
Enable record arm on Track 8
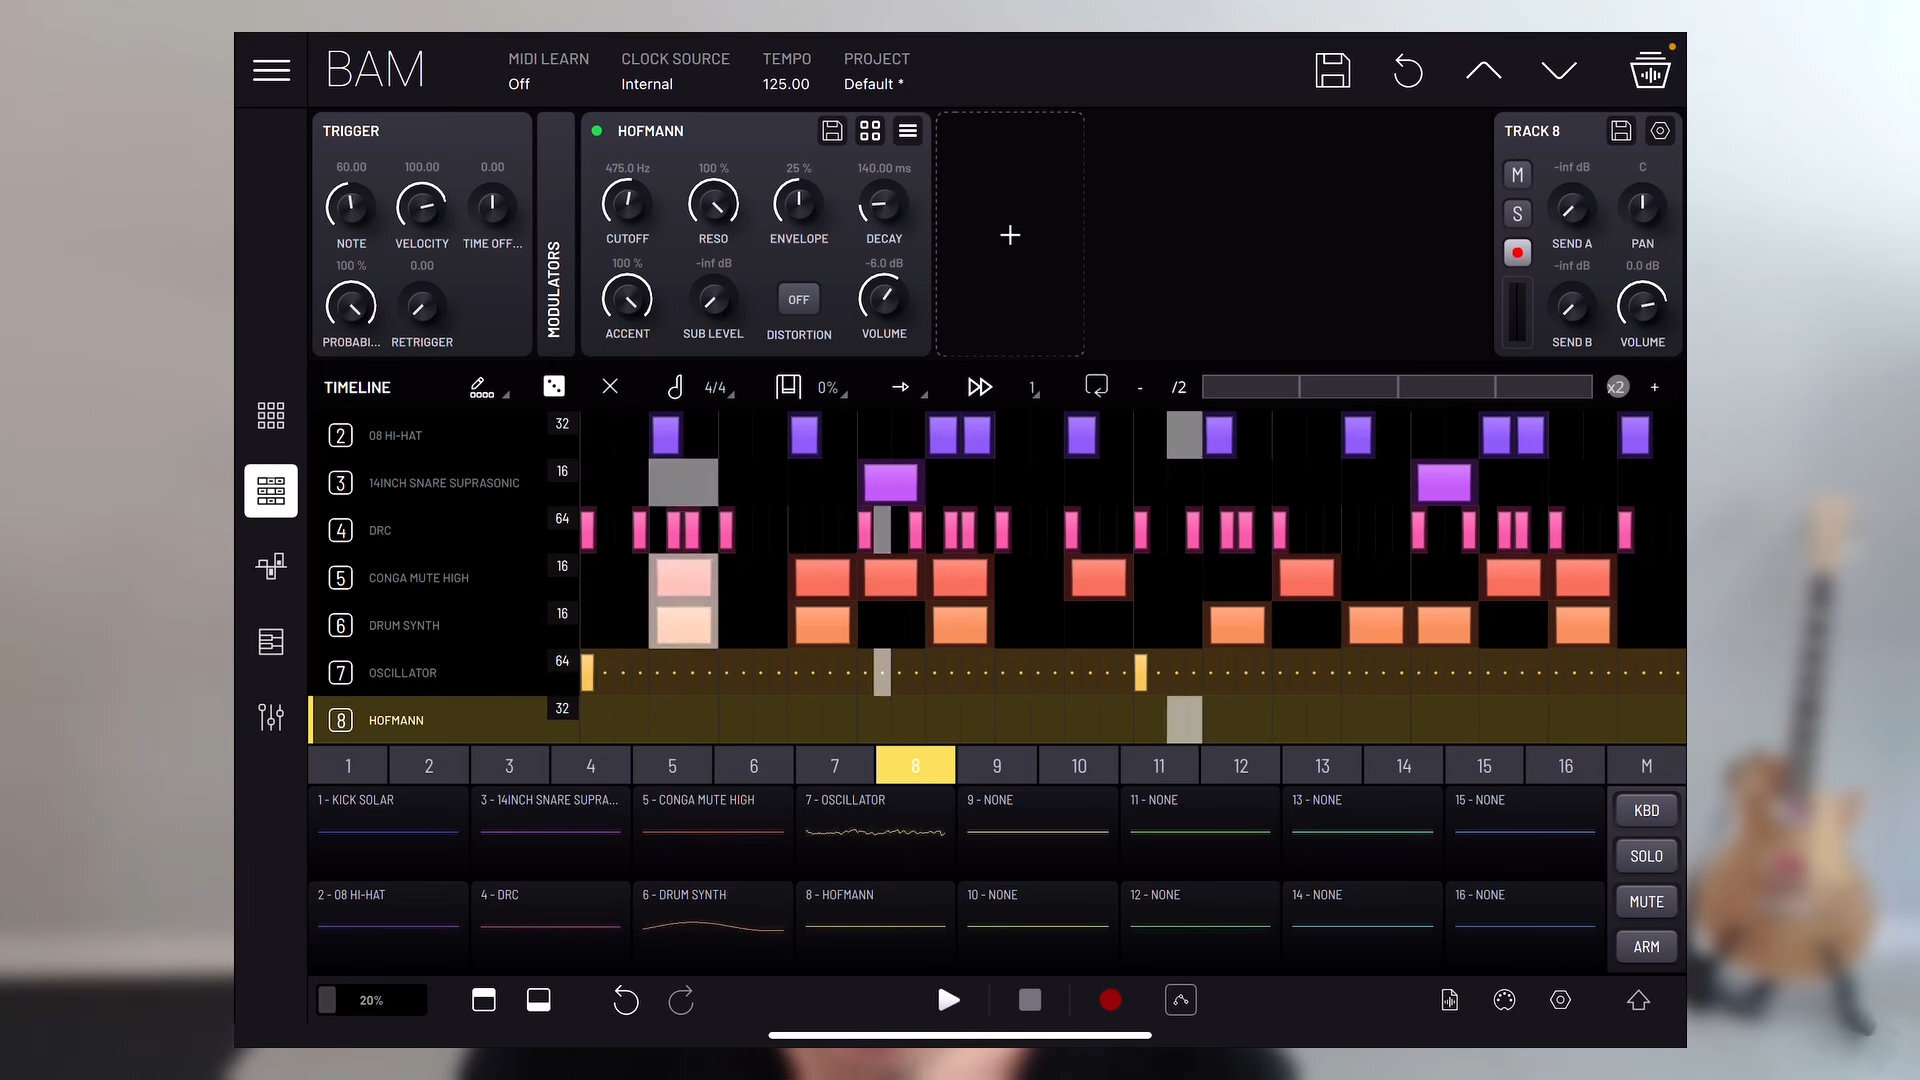point(1517,252)
